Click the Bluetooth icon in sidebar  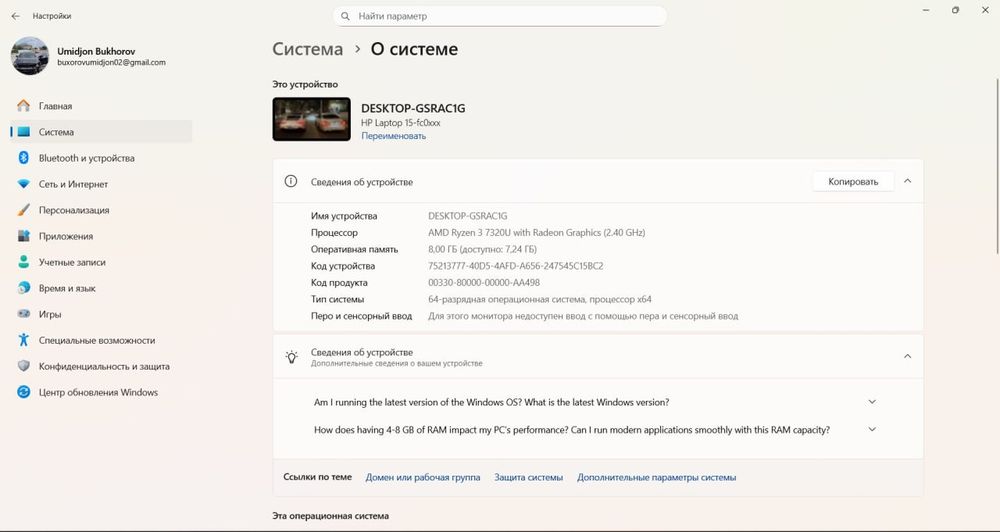tap(24, 158)
